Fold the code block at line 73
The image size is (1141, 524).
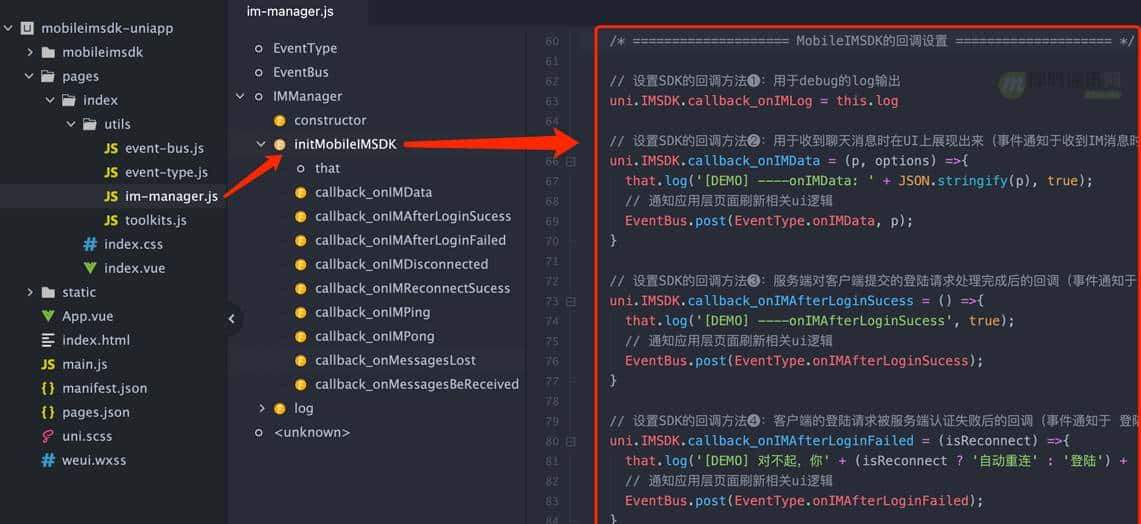coord(571,301)
